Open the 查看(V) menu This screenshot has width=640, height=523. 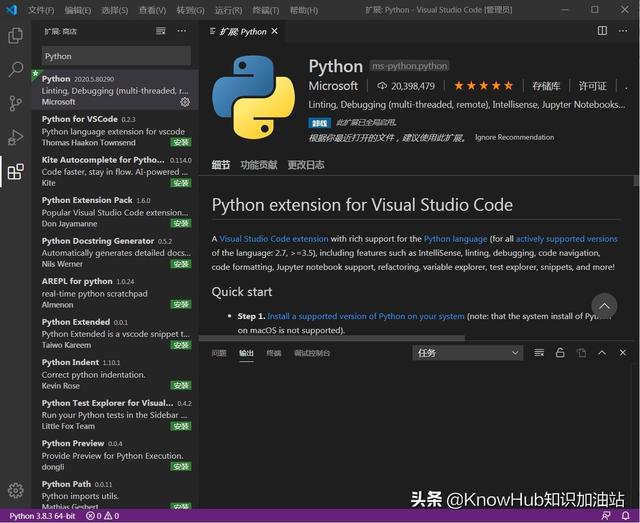152,10
